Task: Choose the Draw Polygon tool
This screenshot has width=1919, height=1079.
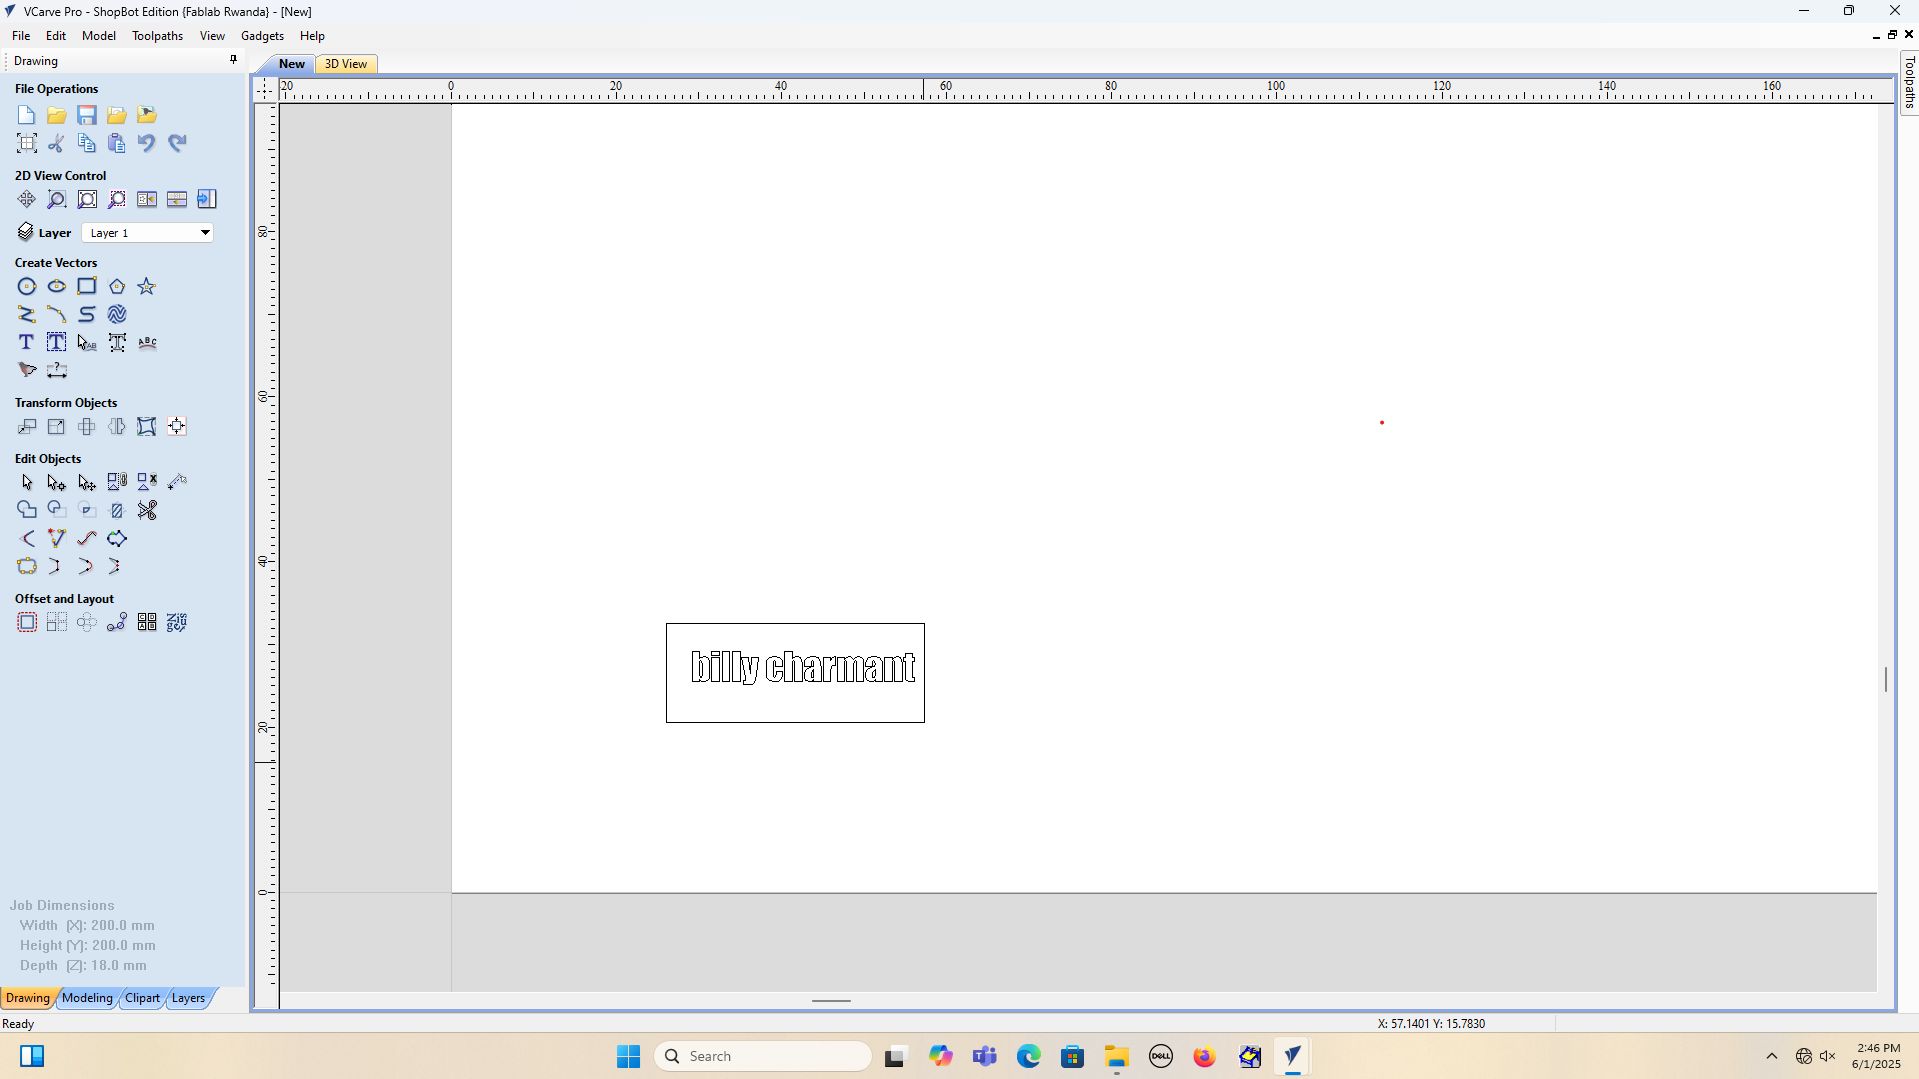Action: pyautogui.click(x=117, y=286)
